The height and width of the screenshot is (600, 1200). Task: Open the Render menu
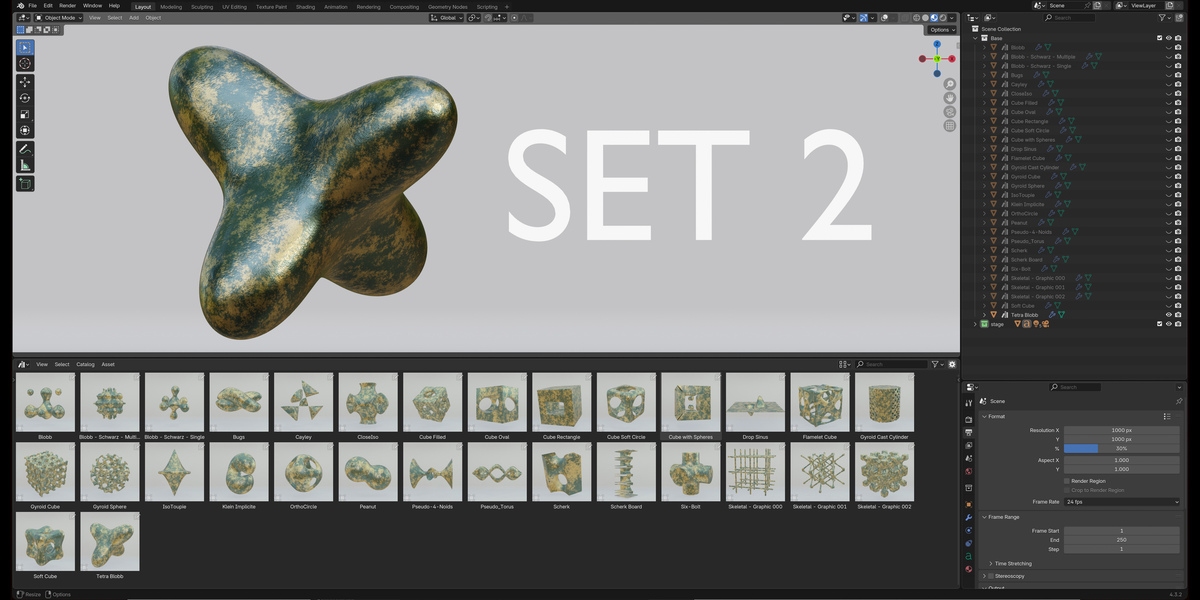[x=67, y=5]
